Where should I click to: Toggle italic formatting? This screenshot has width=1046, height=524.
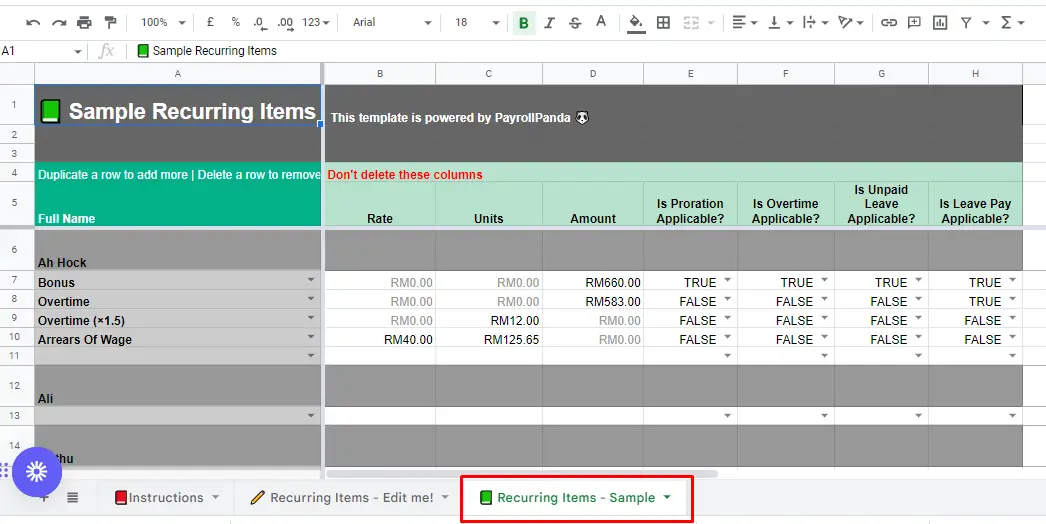coord(549,23)
